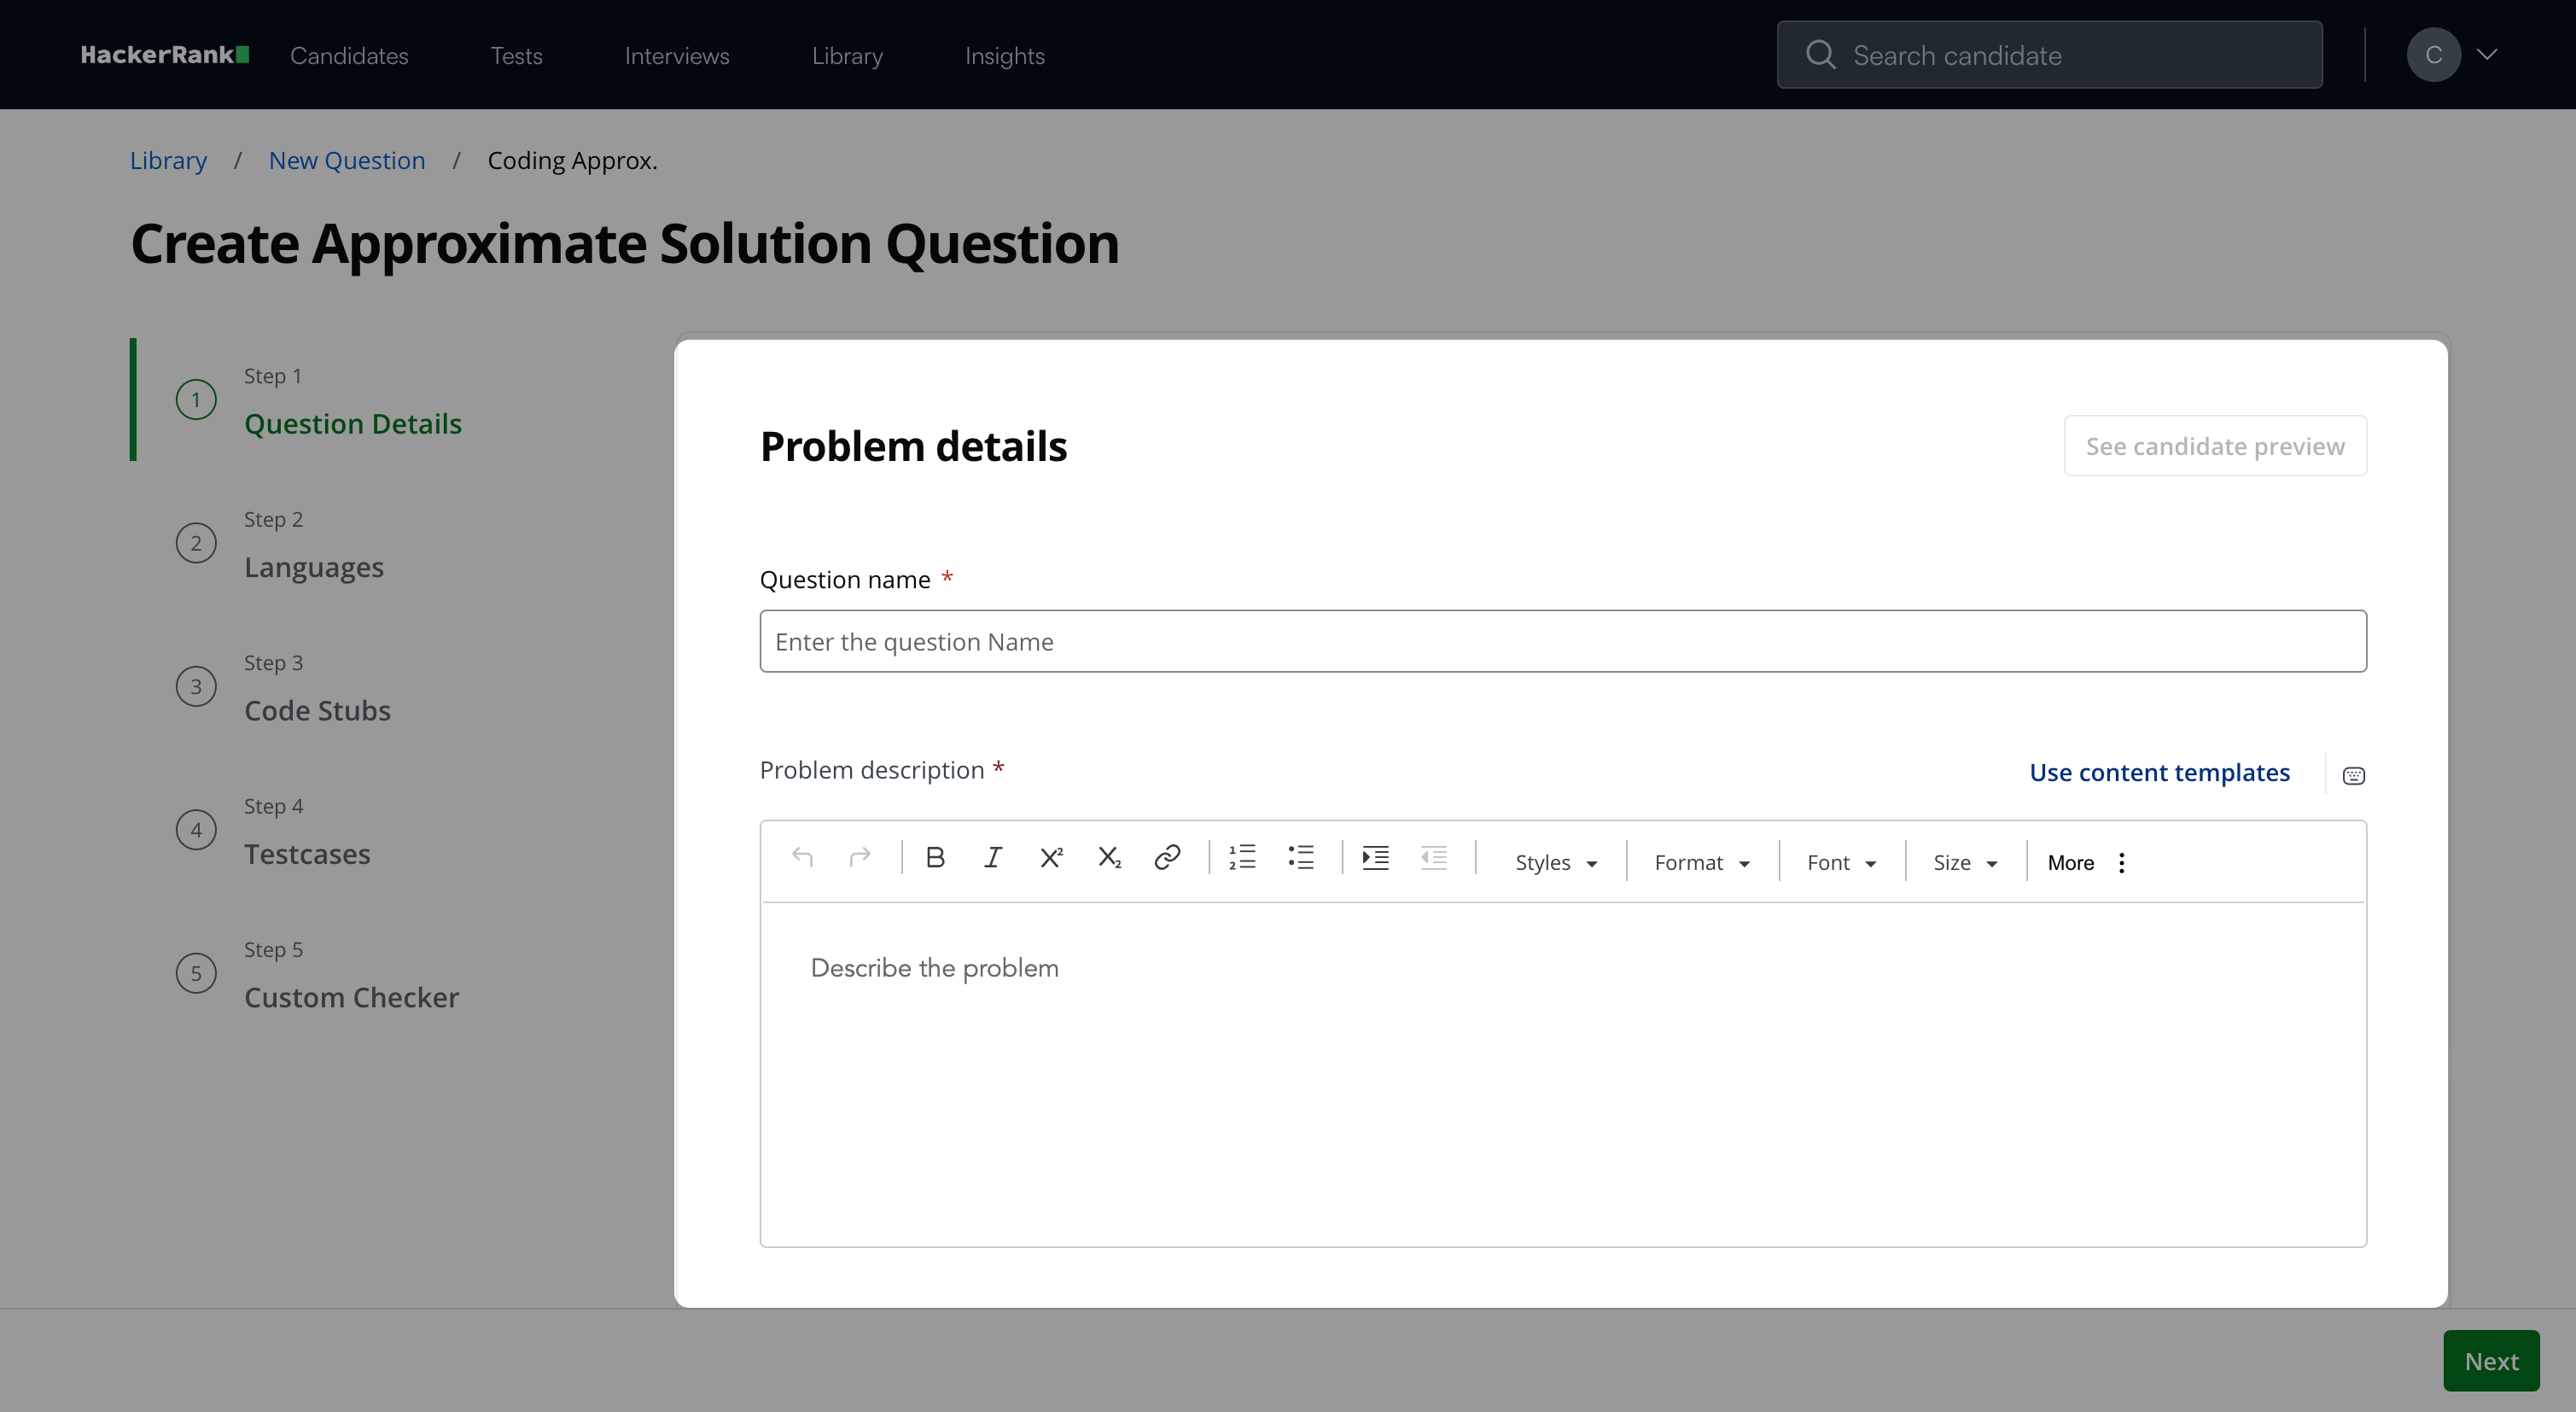Image resolution: width=2576 pixels, height=1412 pixels.
Task: Insert a numbered list
Action: [1242, 857]
